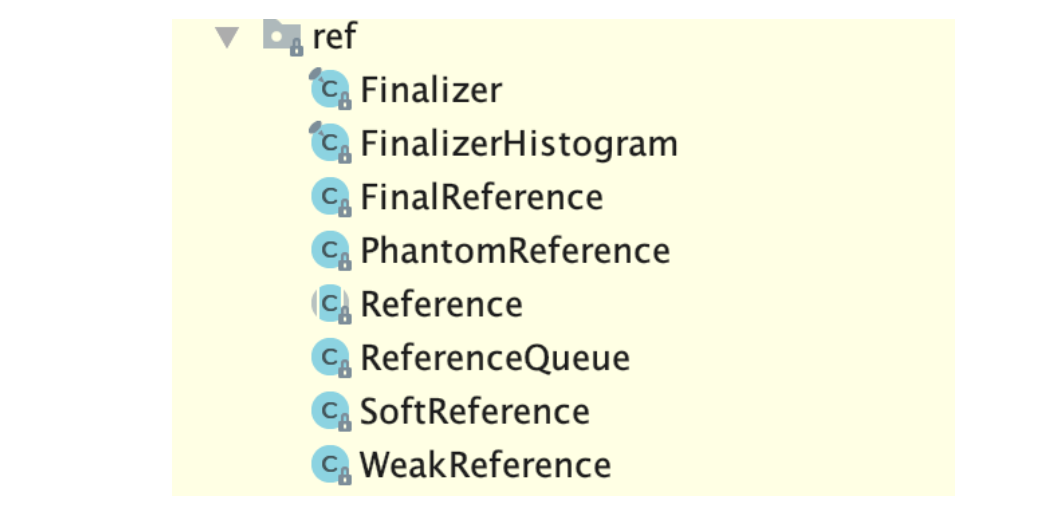Click the ref package folder icon
Screen dimensions: 1048x518
(280, 37)
